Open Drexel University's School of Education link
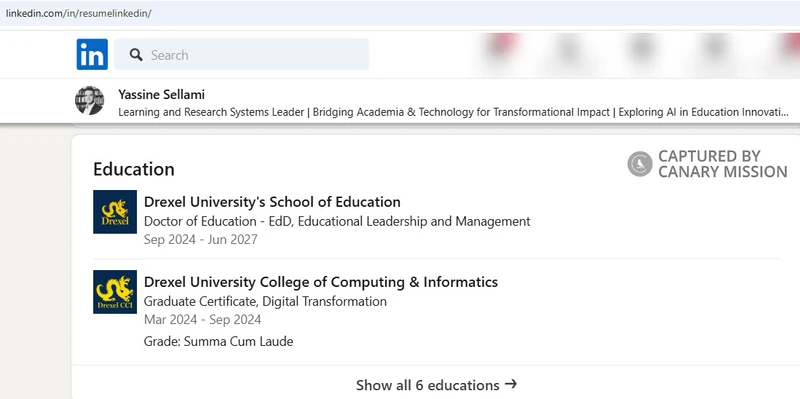 coord(272,202)
